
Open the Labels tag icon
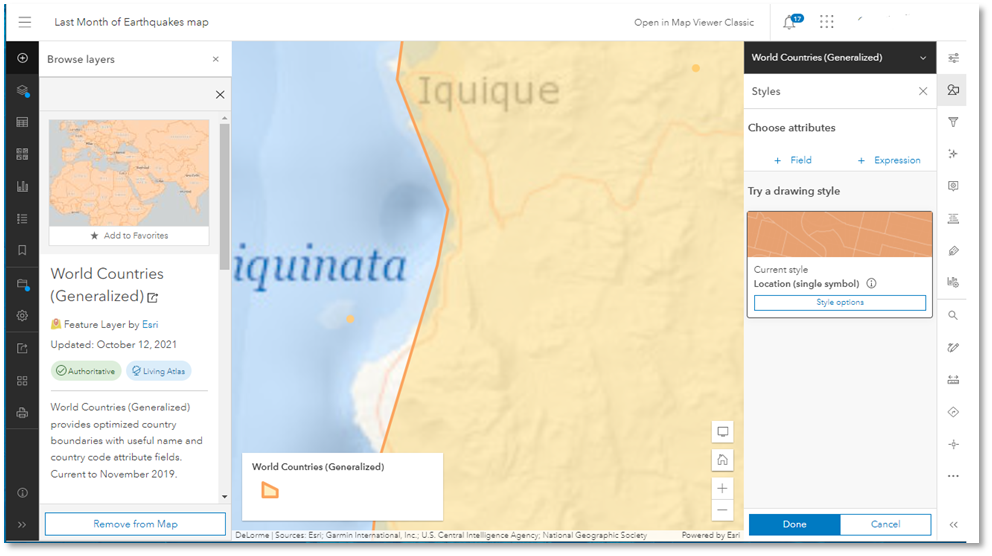tap(953, 251)
